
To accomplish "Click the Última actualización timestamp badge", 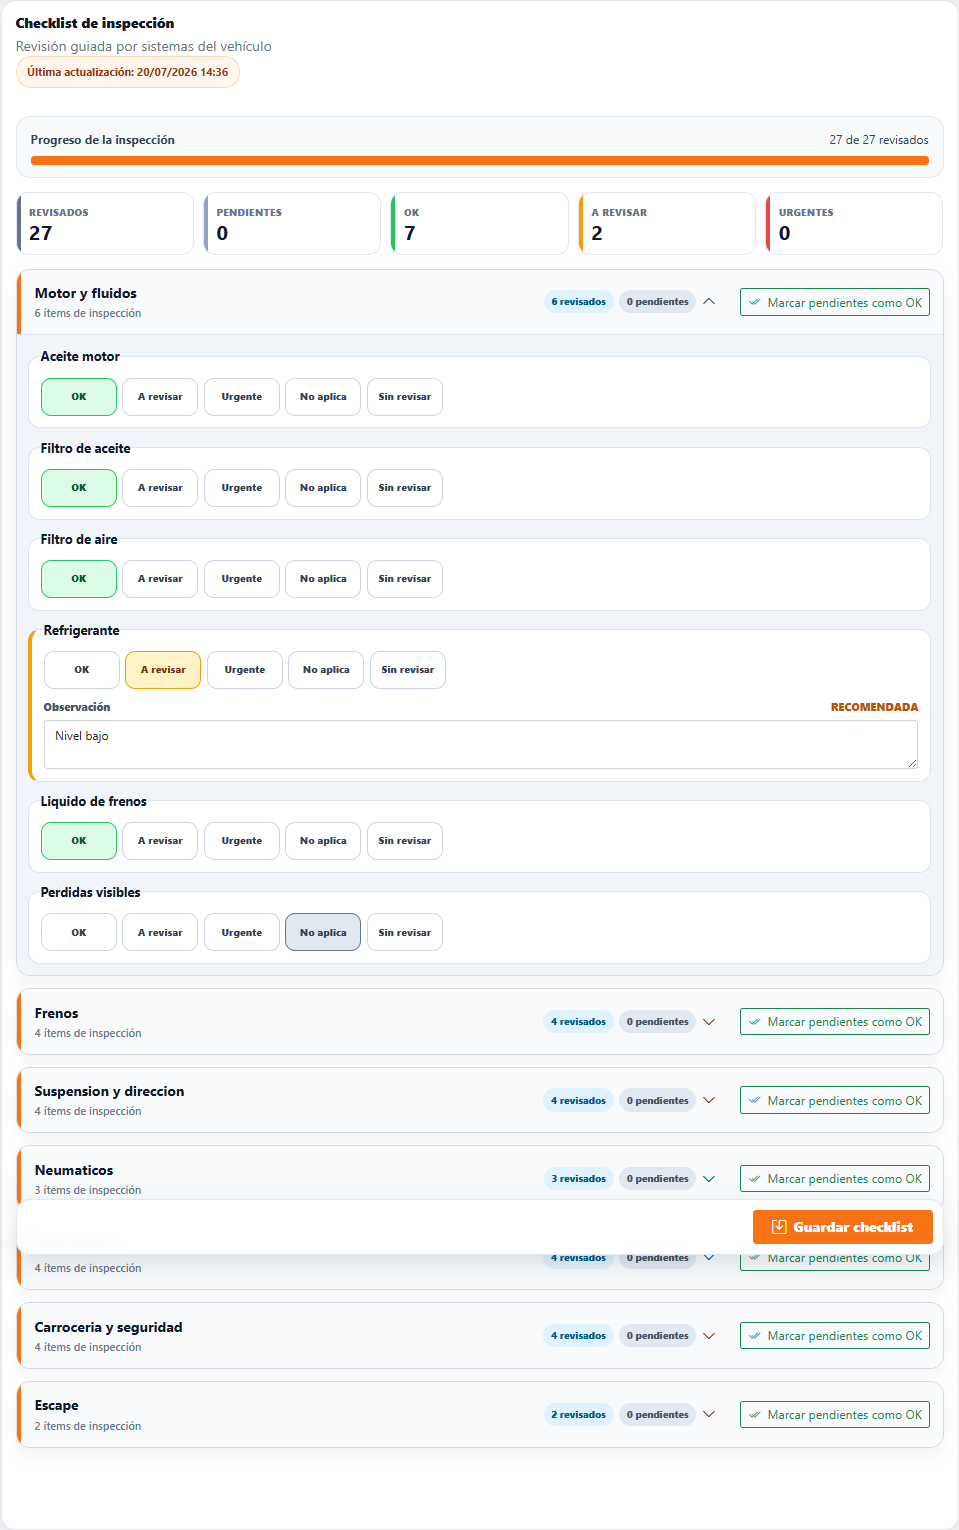I will (128, 72).
